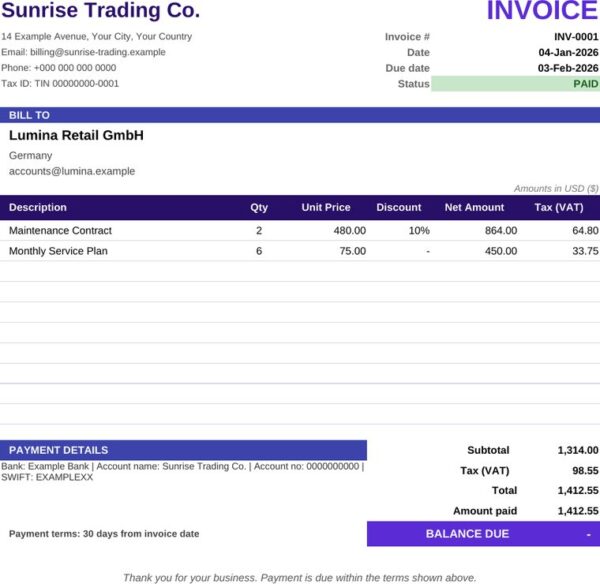
Task: Click the Invoice # label
Action: click(x=407, y=37)
